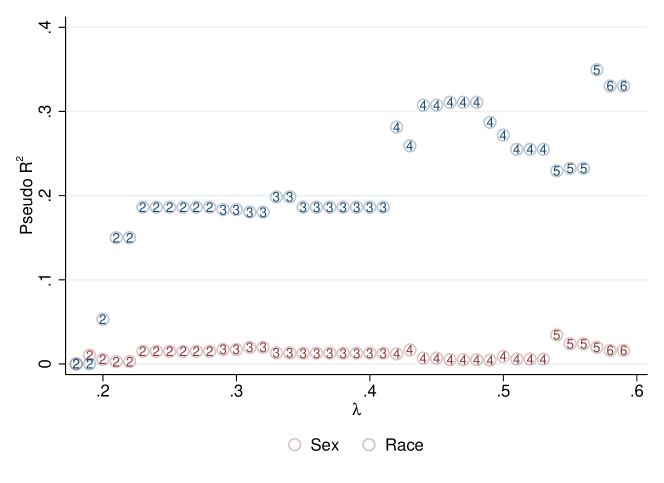Click the leftmost blue 2 marker at .15 height

tap(116, 238)
